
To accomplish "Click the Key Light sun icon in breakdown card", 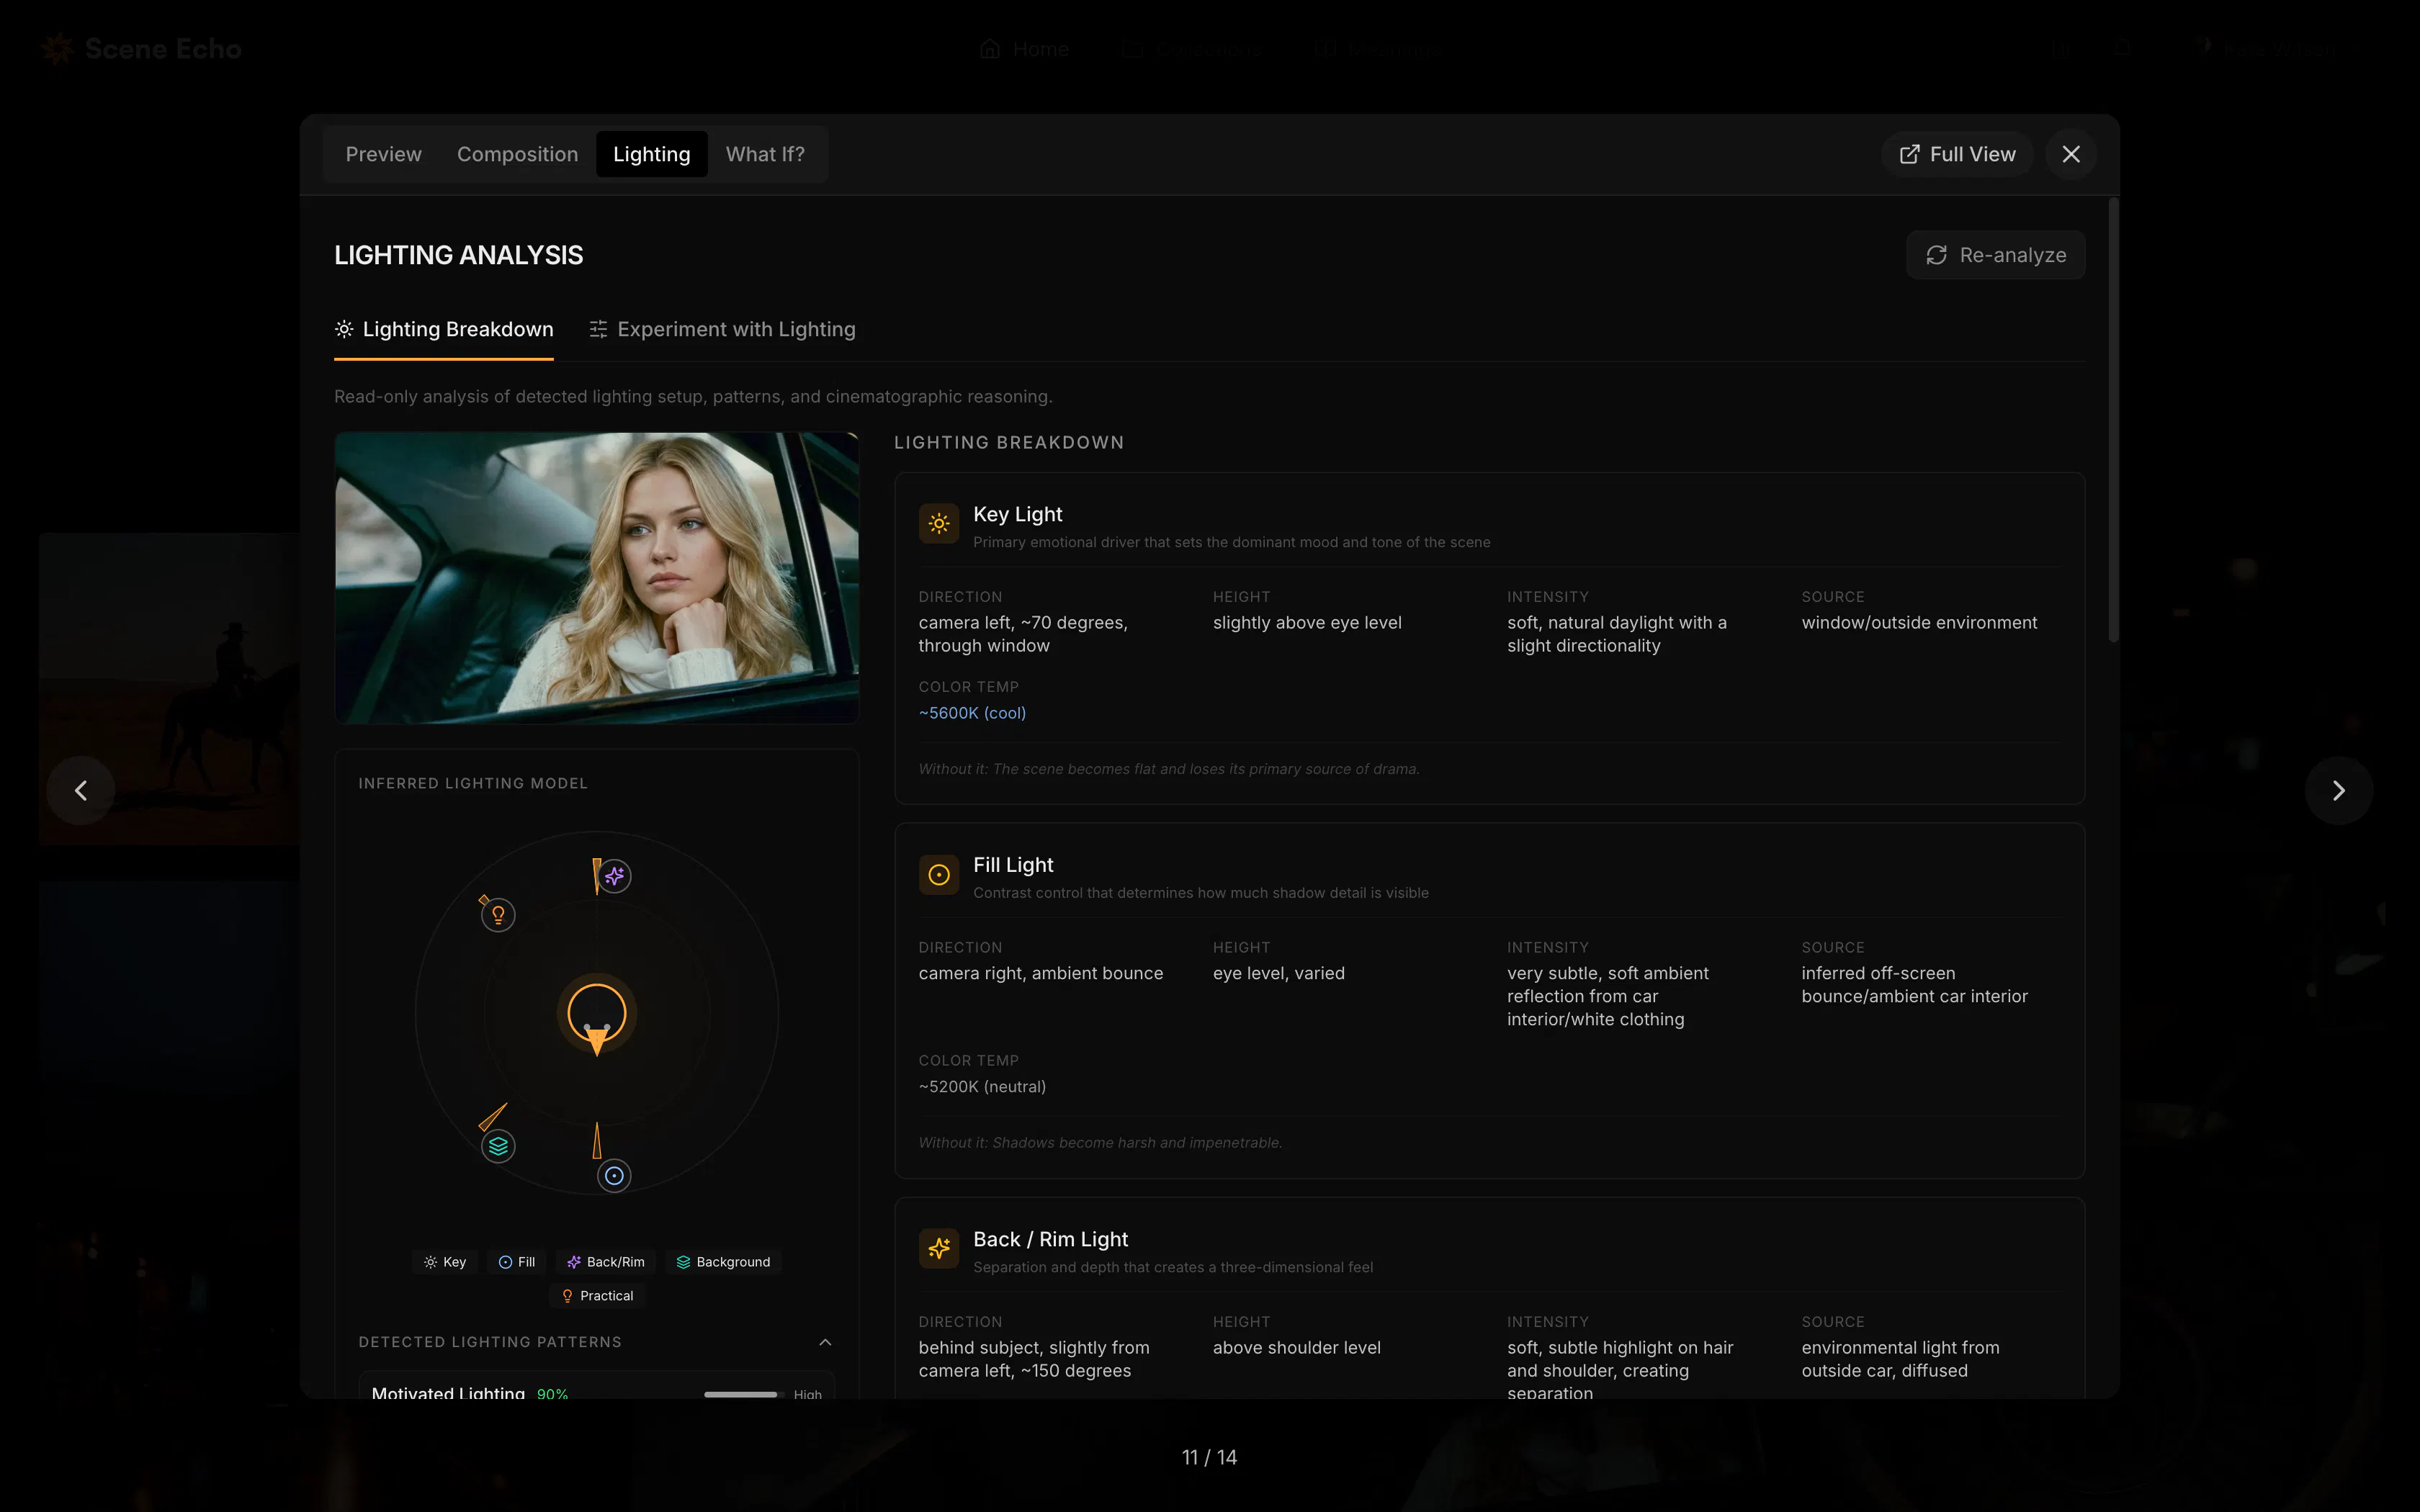I will tap(939, 523).
